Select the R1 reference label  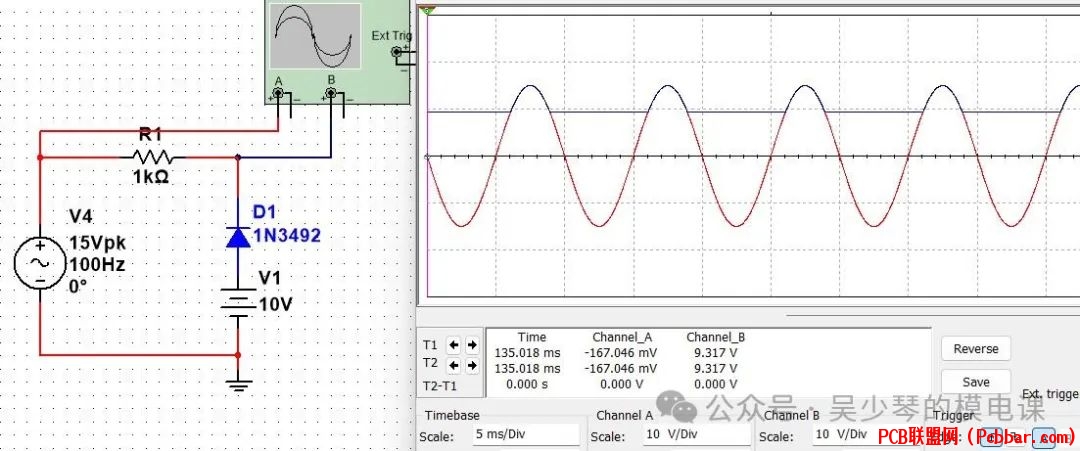click(151, 134)
